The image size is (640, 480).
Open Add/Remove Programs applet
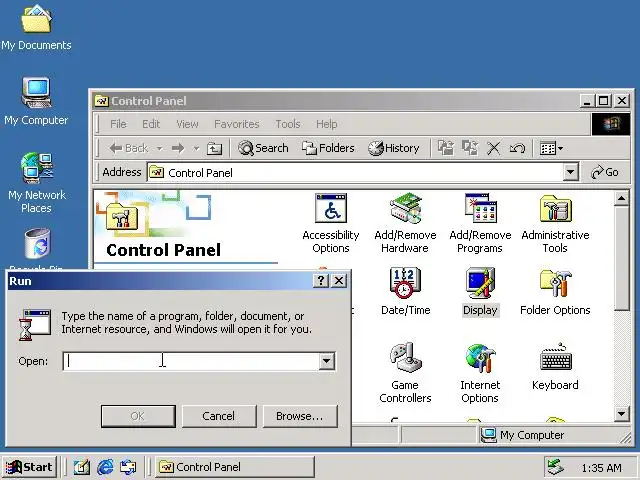click(x=480, y=223)
